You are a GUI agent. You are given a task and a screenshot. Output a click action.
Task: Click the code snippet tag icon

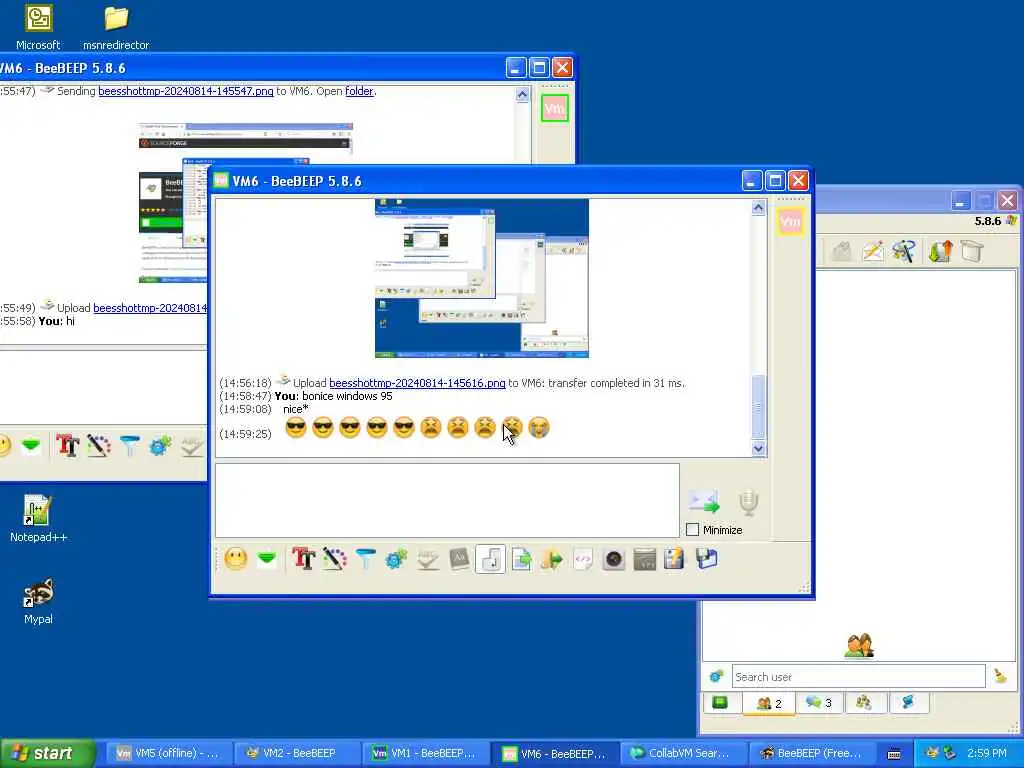point(583,559)
